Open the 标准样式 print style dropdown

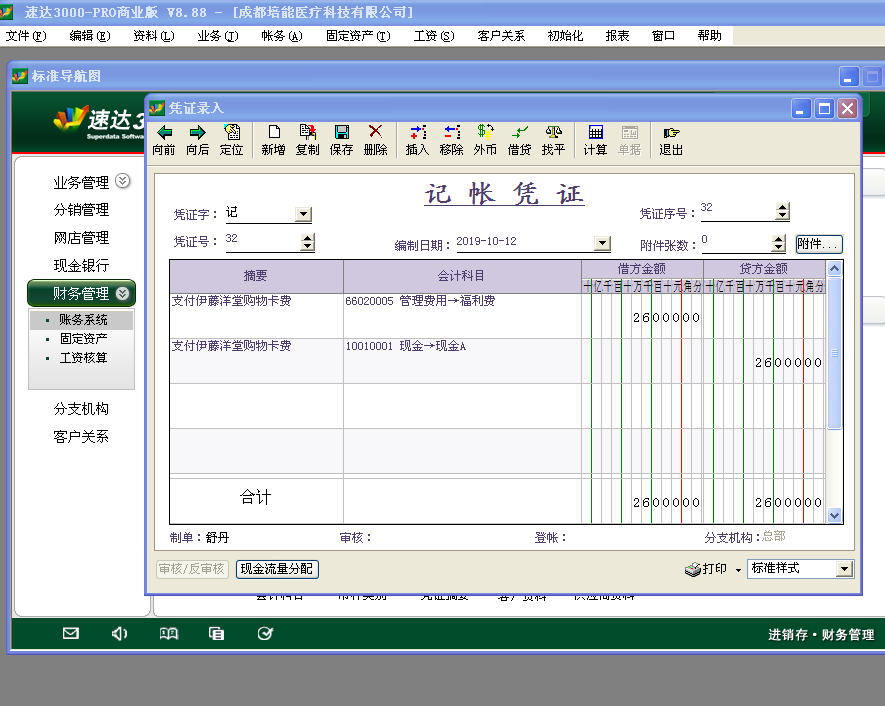[844, 569]
